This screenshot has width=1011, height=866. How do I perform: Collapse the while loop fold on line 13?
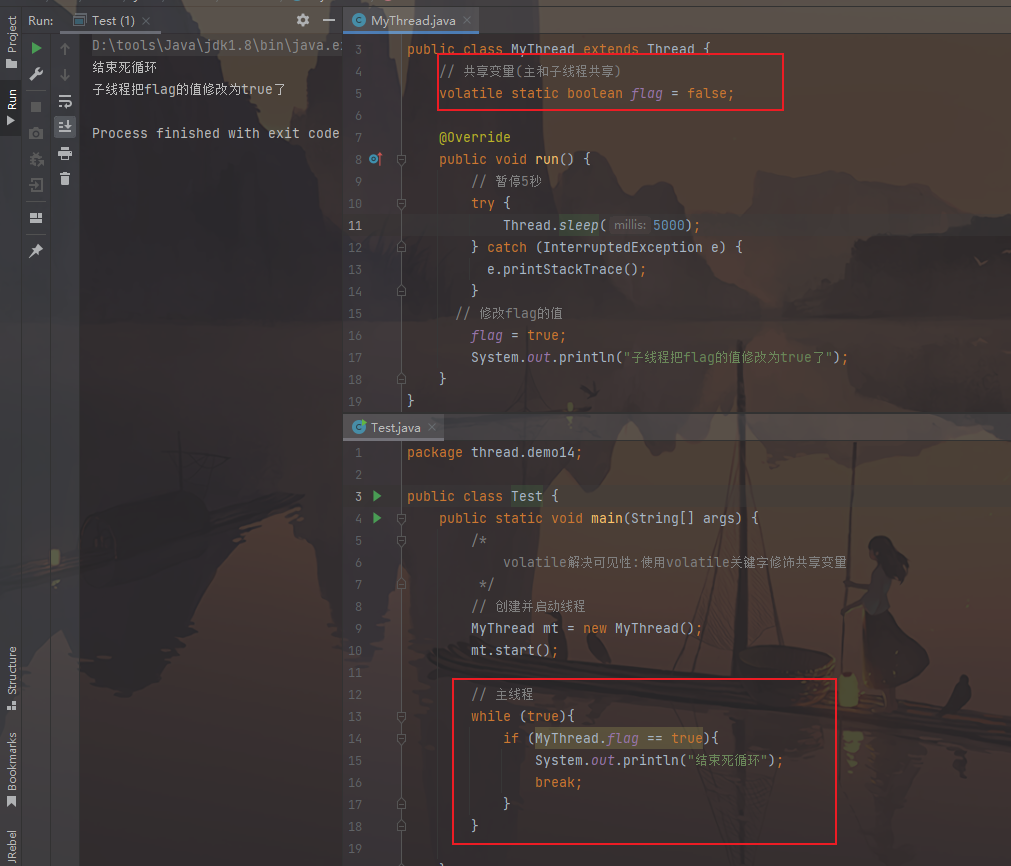(401, 717)
